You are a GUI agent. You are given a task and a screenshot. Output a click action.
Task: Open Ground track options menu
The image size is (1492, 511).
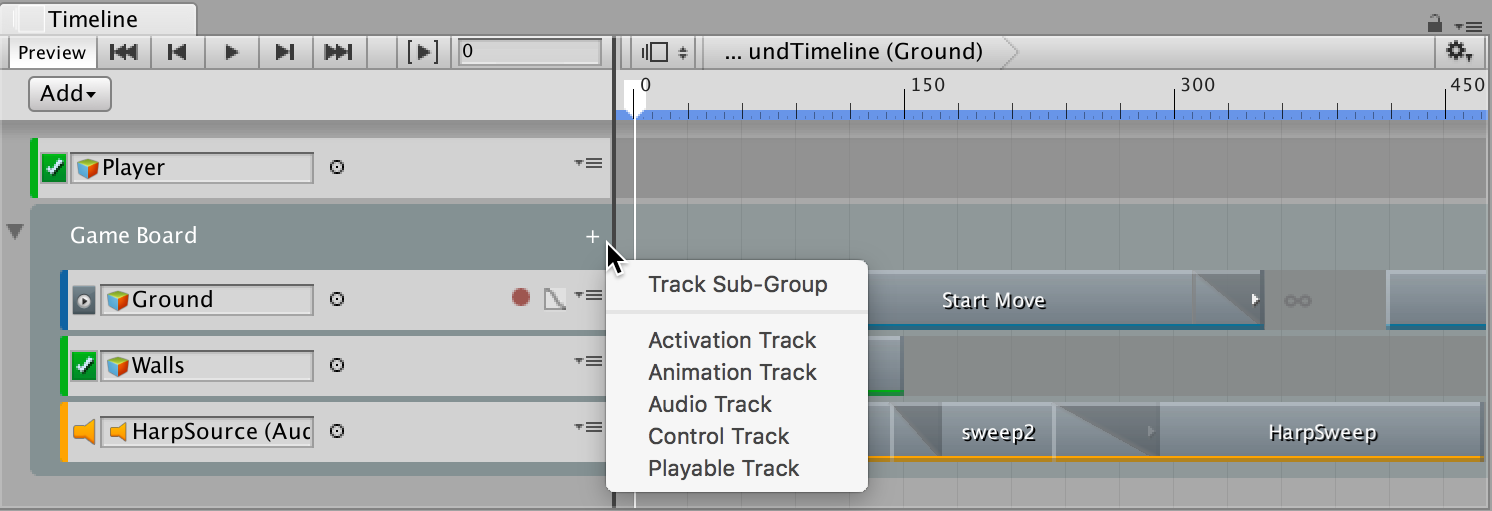click(x=589, y=295)
